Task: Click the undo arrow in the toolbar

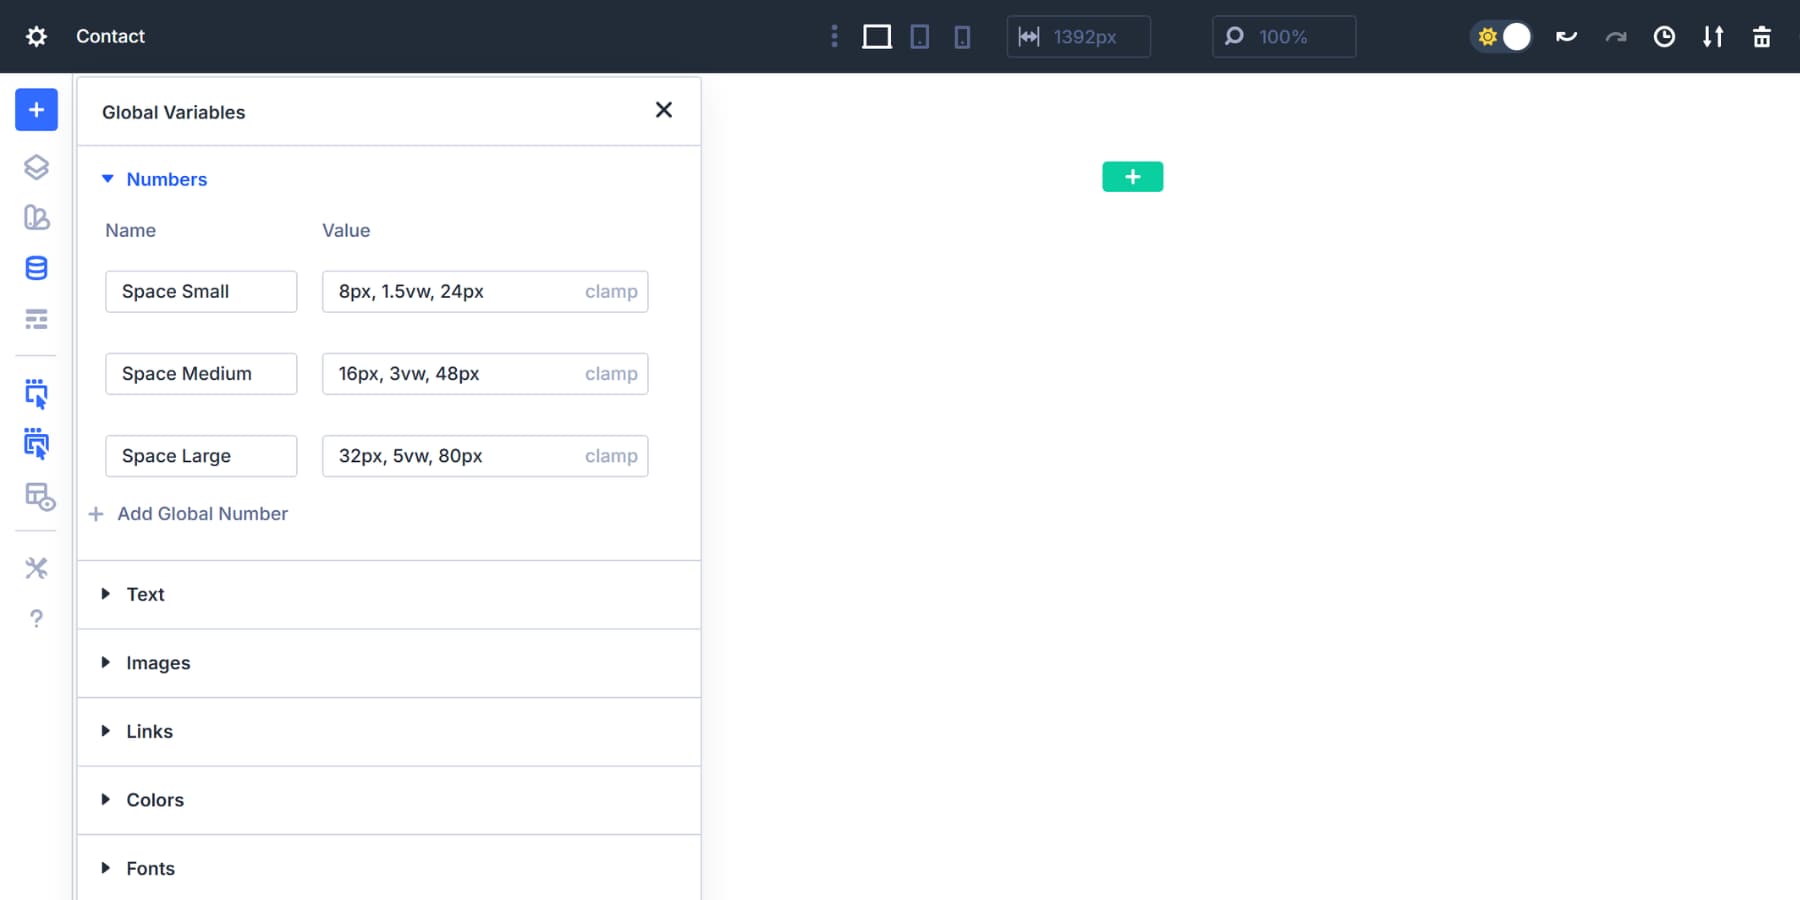Action: 1566,36
